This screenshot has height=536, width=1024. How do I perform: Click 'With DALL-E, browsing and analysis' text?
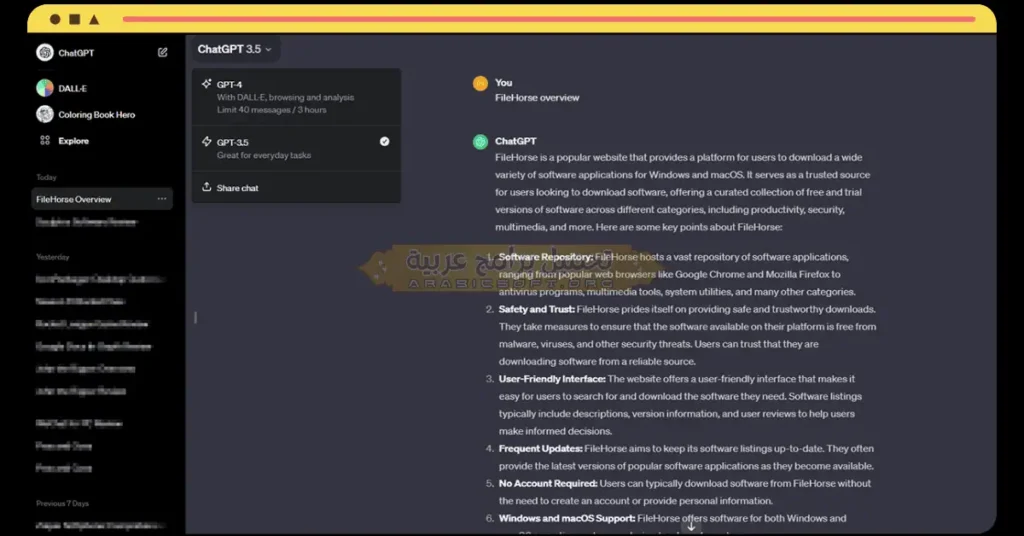click(285, 97)
